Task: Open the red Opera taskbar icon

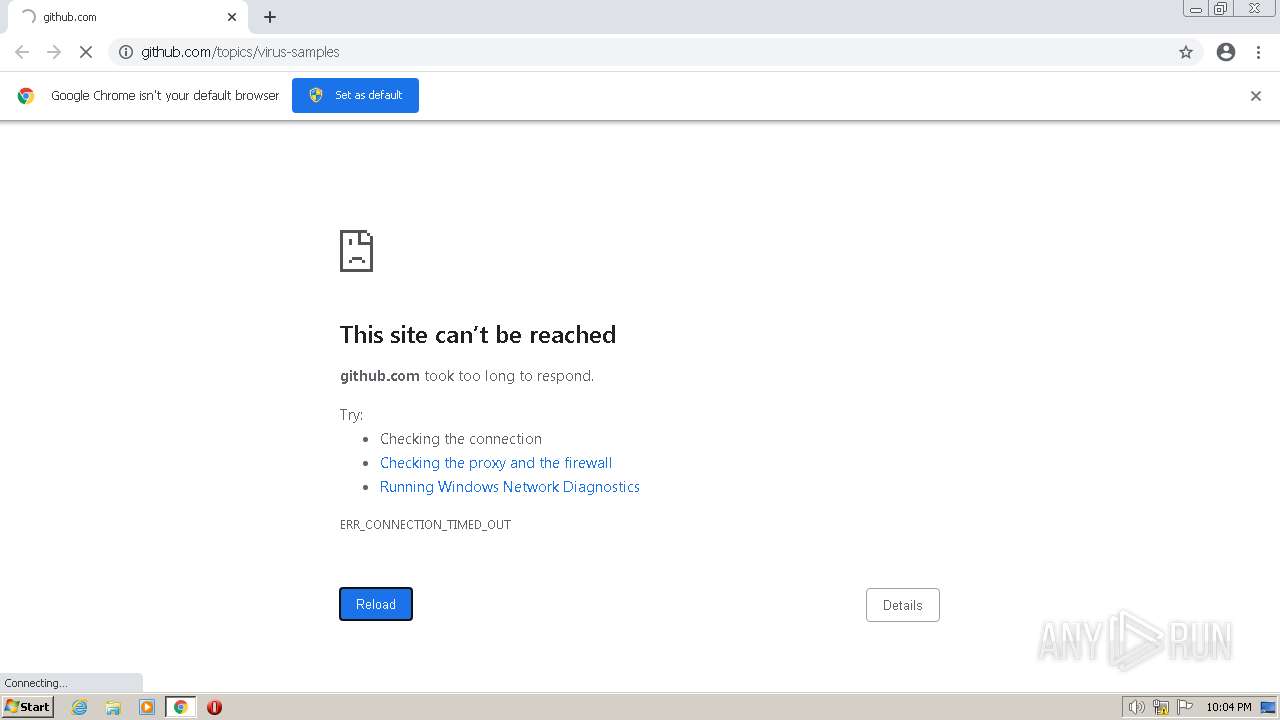Action: (x=214, y=707)
